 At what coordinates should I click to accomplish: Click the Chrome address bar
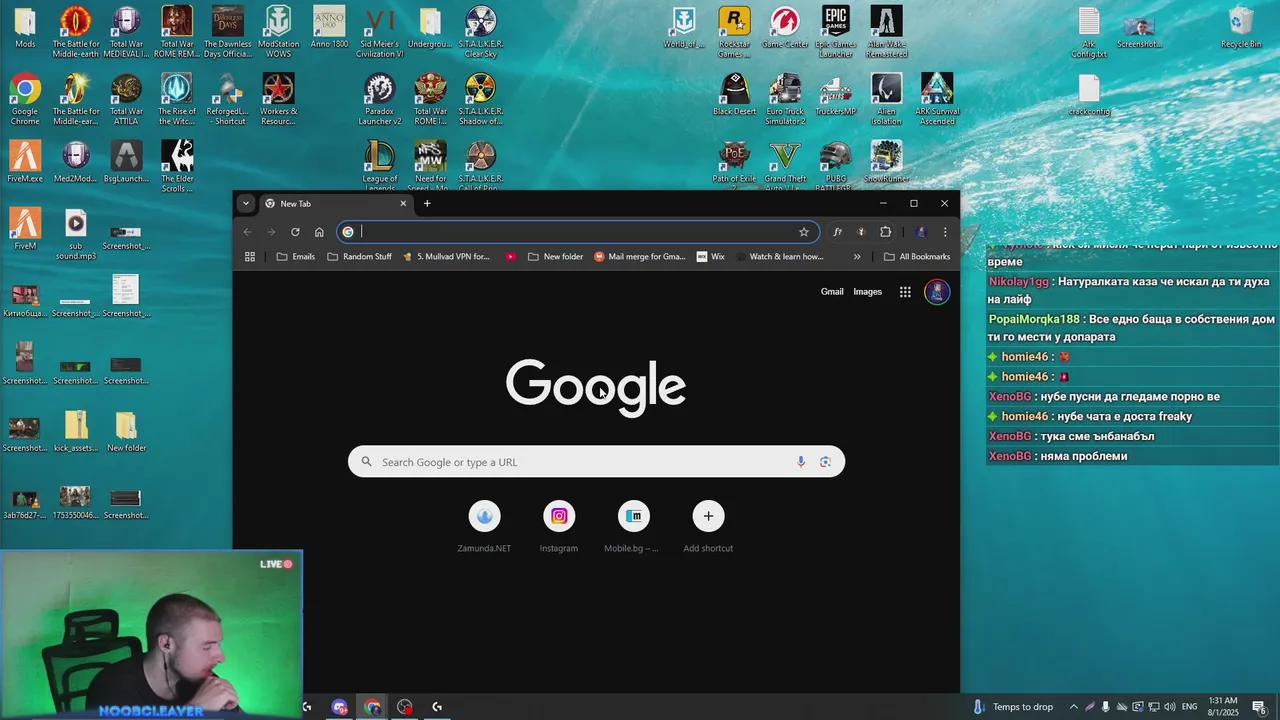[x=580, y=232]
